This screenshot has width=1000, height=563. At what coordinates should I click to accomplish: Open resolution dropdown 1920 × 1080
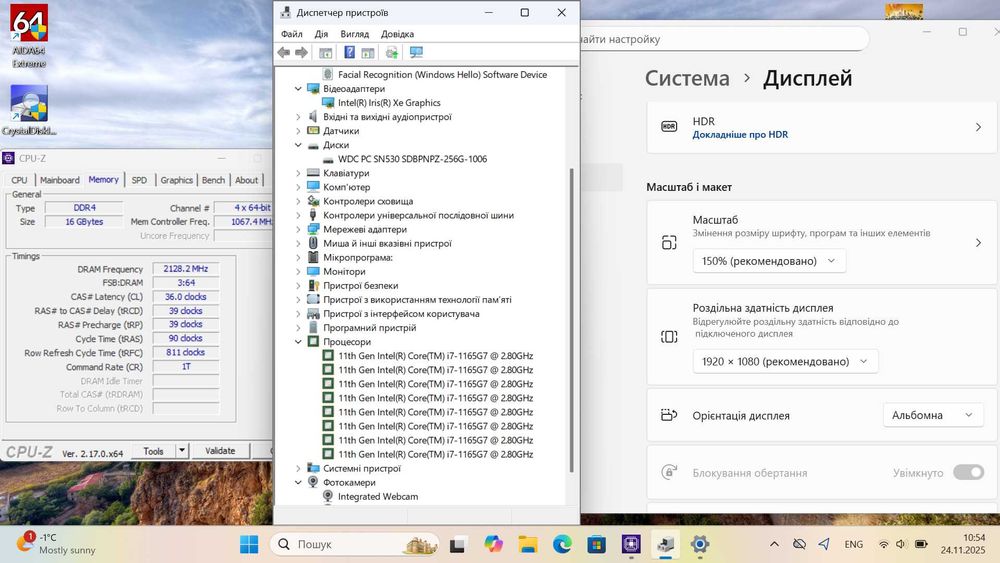click(785, 362)
